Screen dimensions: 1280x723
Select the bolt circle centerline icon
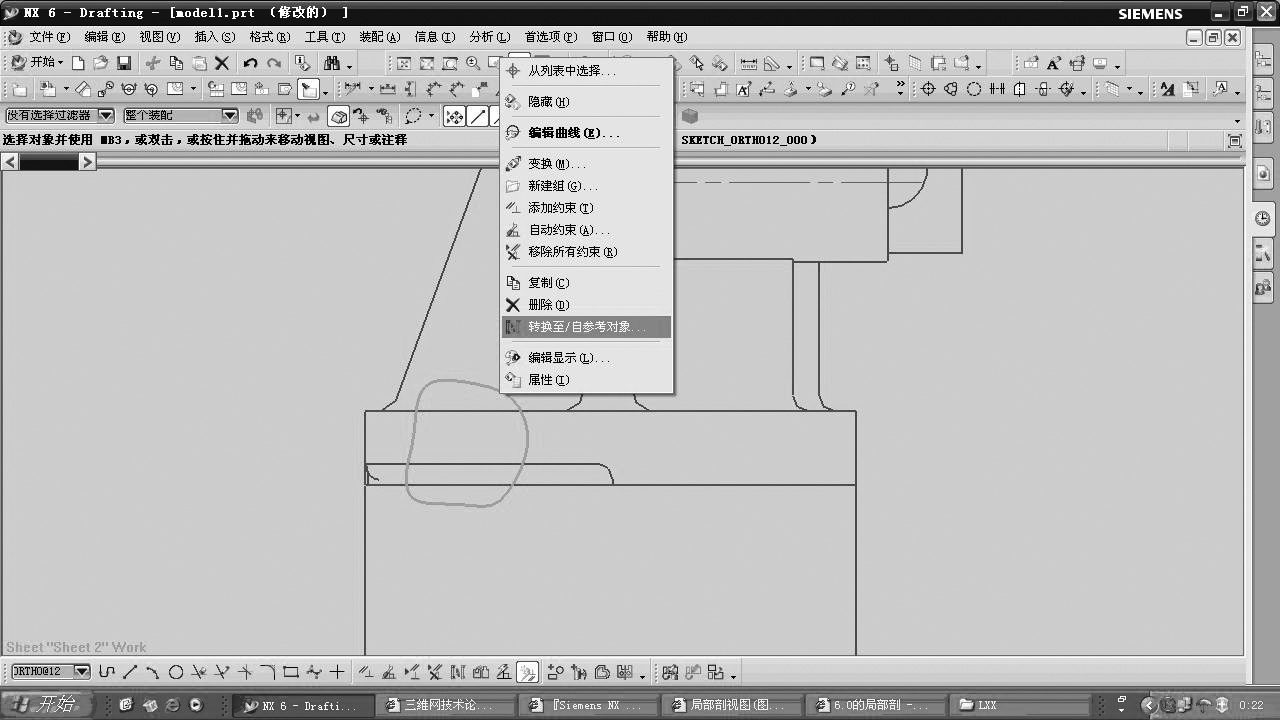(950, 89)
